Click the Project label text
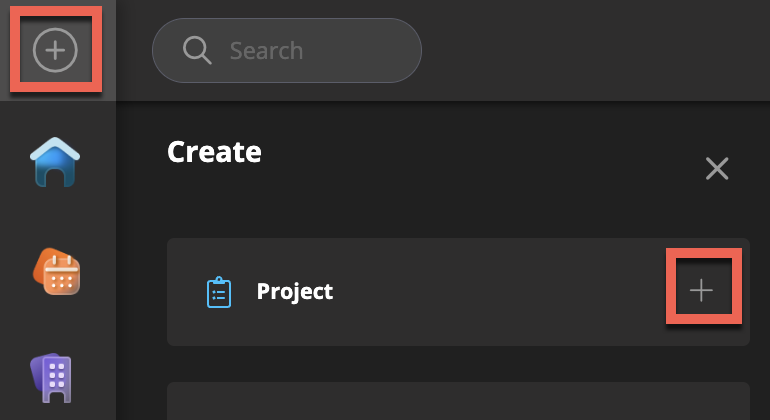The height and width of the screenshot is (420, 770). point(295,292)
